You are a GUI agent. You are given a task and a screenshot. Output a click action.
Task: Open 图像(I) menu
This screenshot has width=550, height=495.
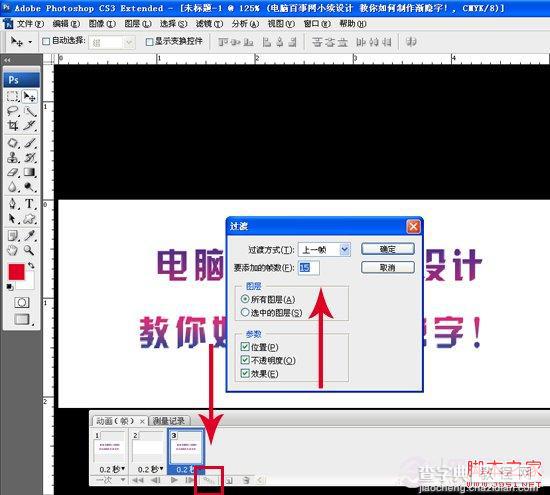click(x=102, y=24)
